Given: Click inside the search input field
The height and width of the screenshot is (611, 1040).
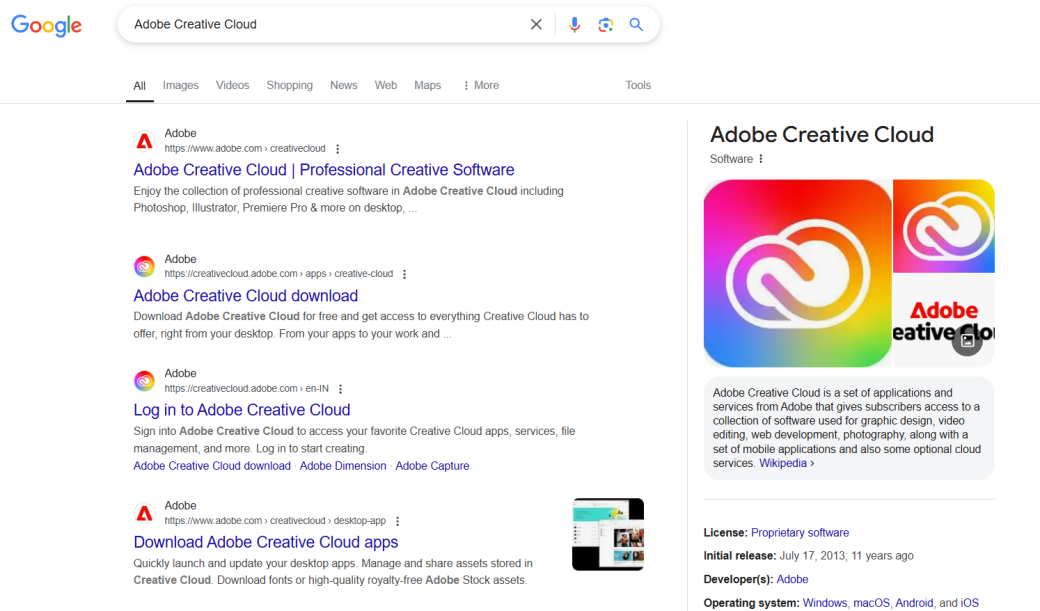Looking at the screenshot, I should [x=300, y=24].
